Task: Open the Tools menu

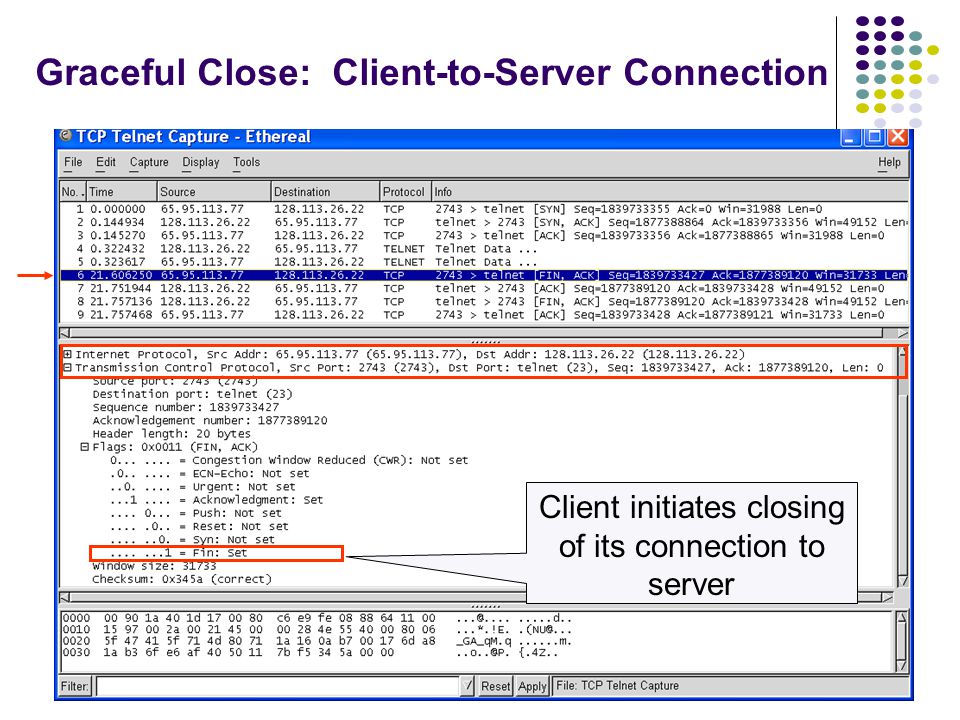Action: click(246, 162)
